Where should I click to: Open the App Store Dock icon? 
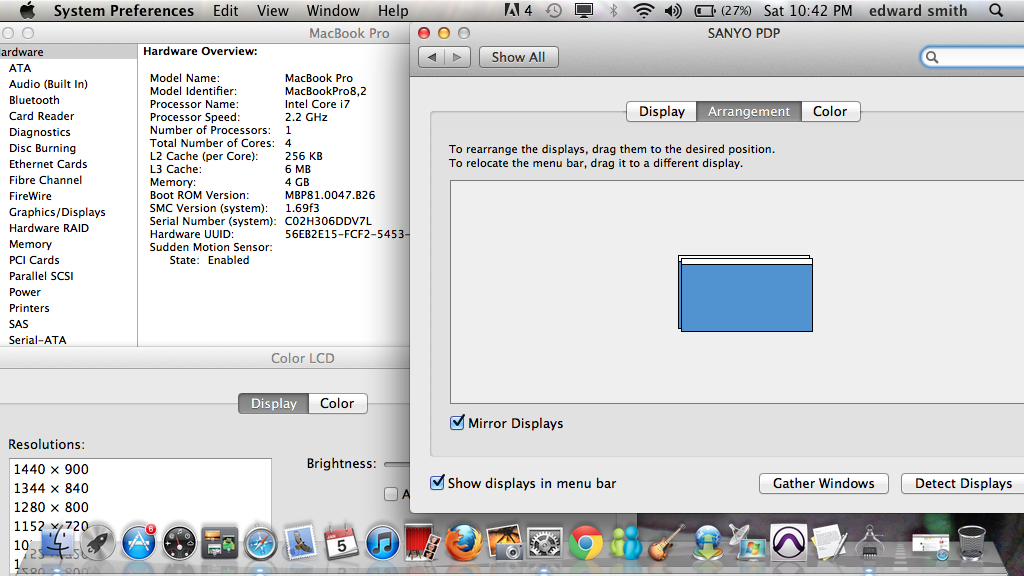pyautogui.click(x=138, y=542)
